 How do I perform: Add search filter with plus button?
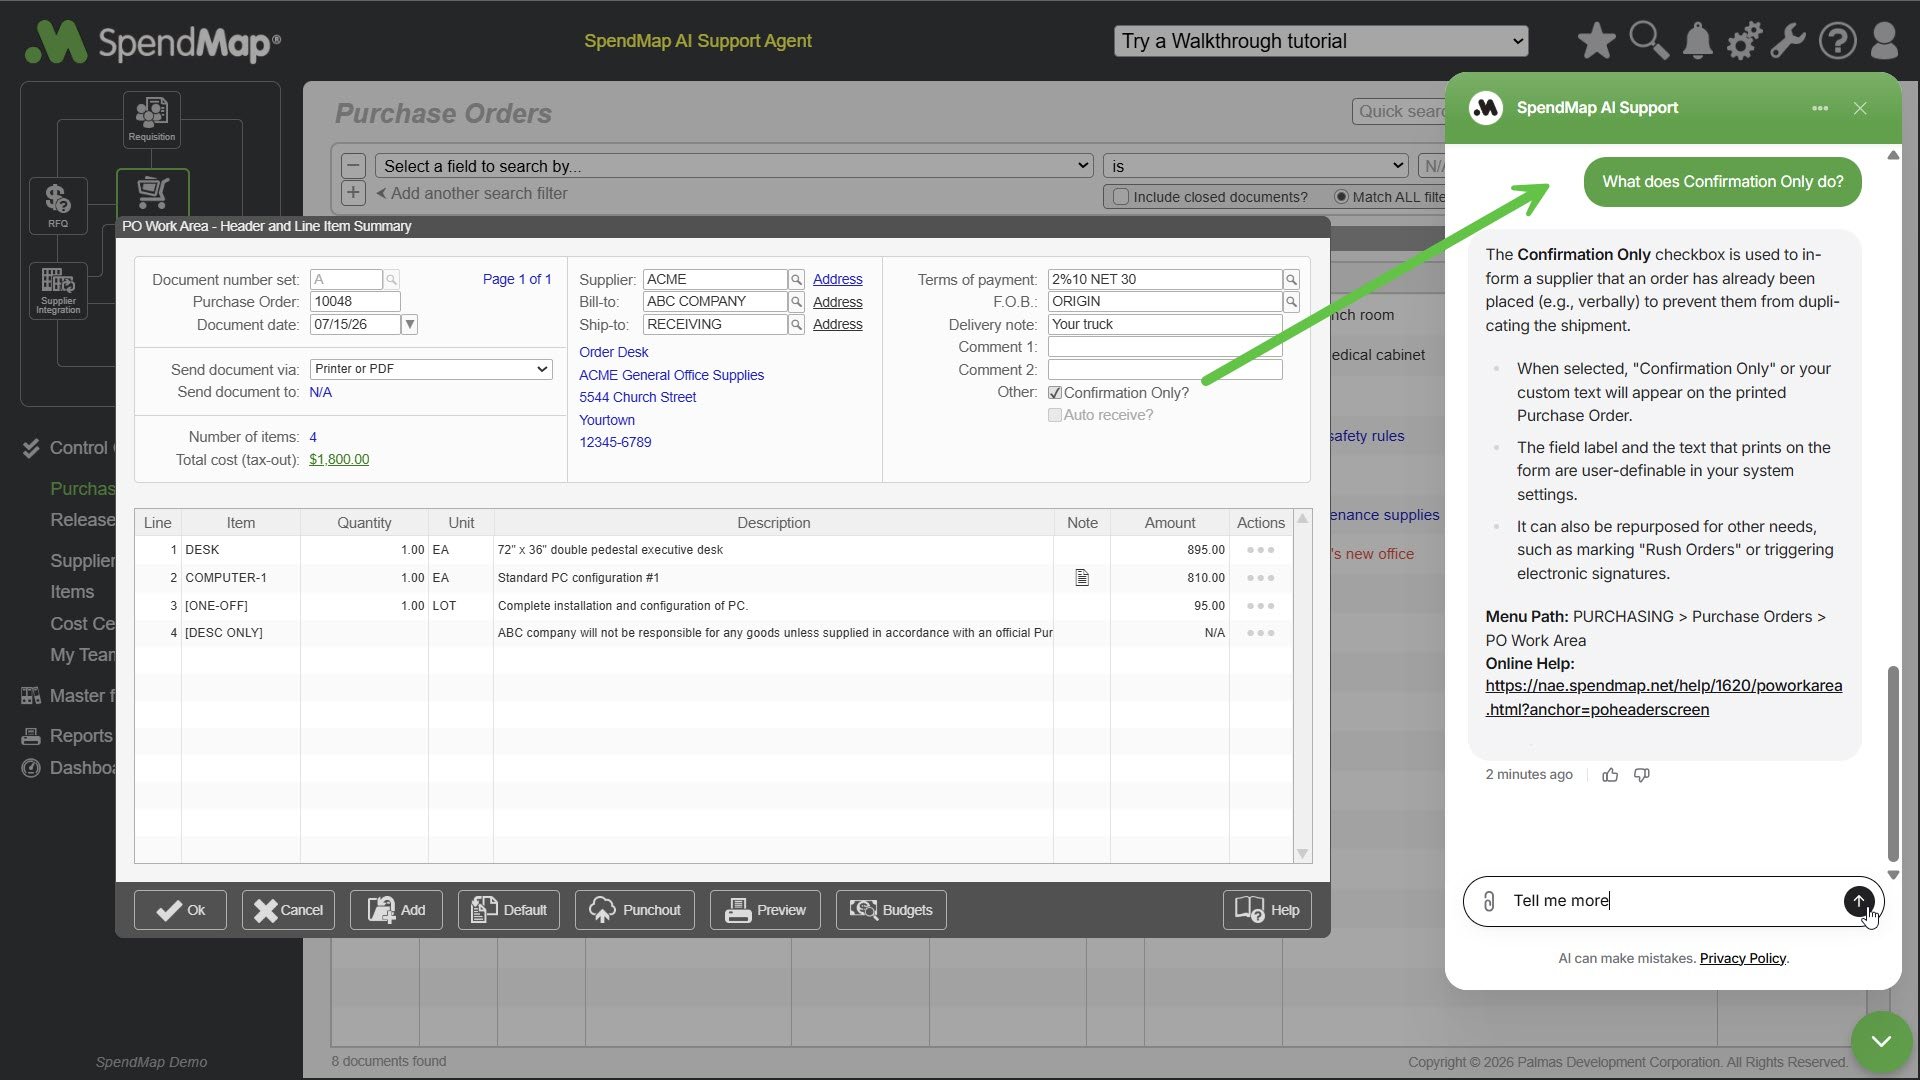point(353,193)
